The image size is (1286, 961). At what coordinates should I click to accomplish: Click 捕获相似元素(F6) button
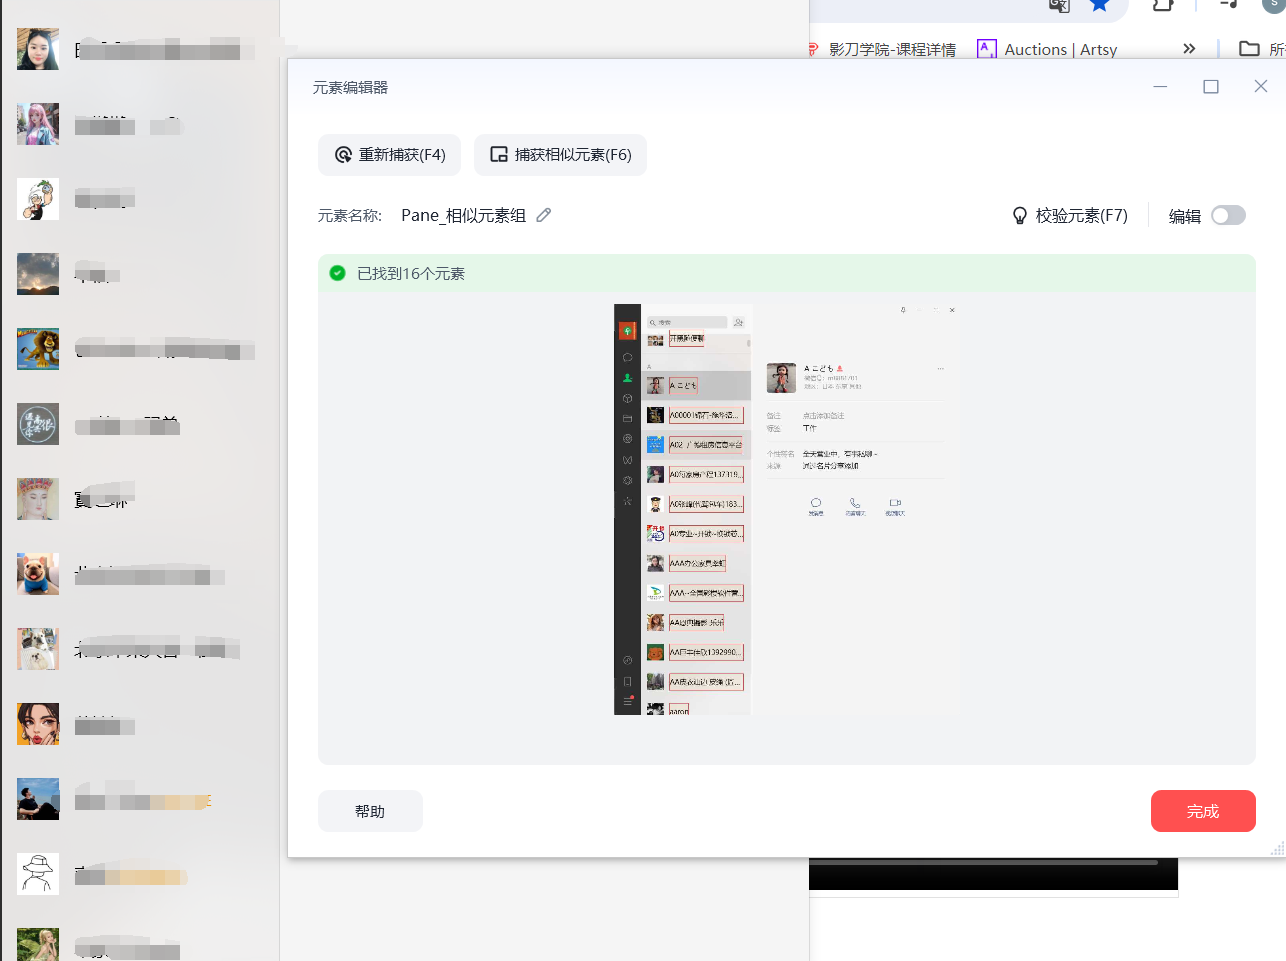[560, 155]
